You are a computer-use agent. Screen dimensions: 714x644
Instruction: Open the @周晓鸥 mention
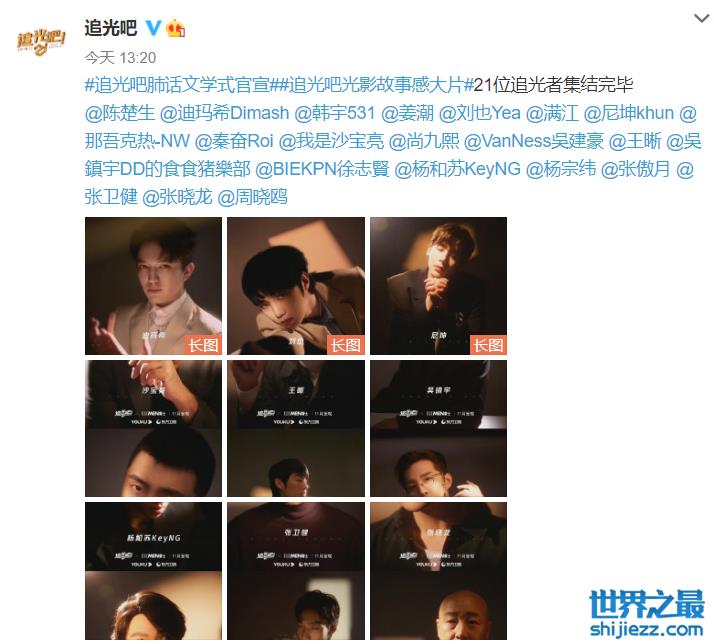[x=253, y=198]
